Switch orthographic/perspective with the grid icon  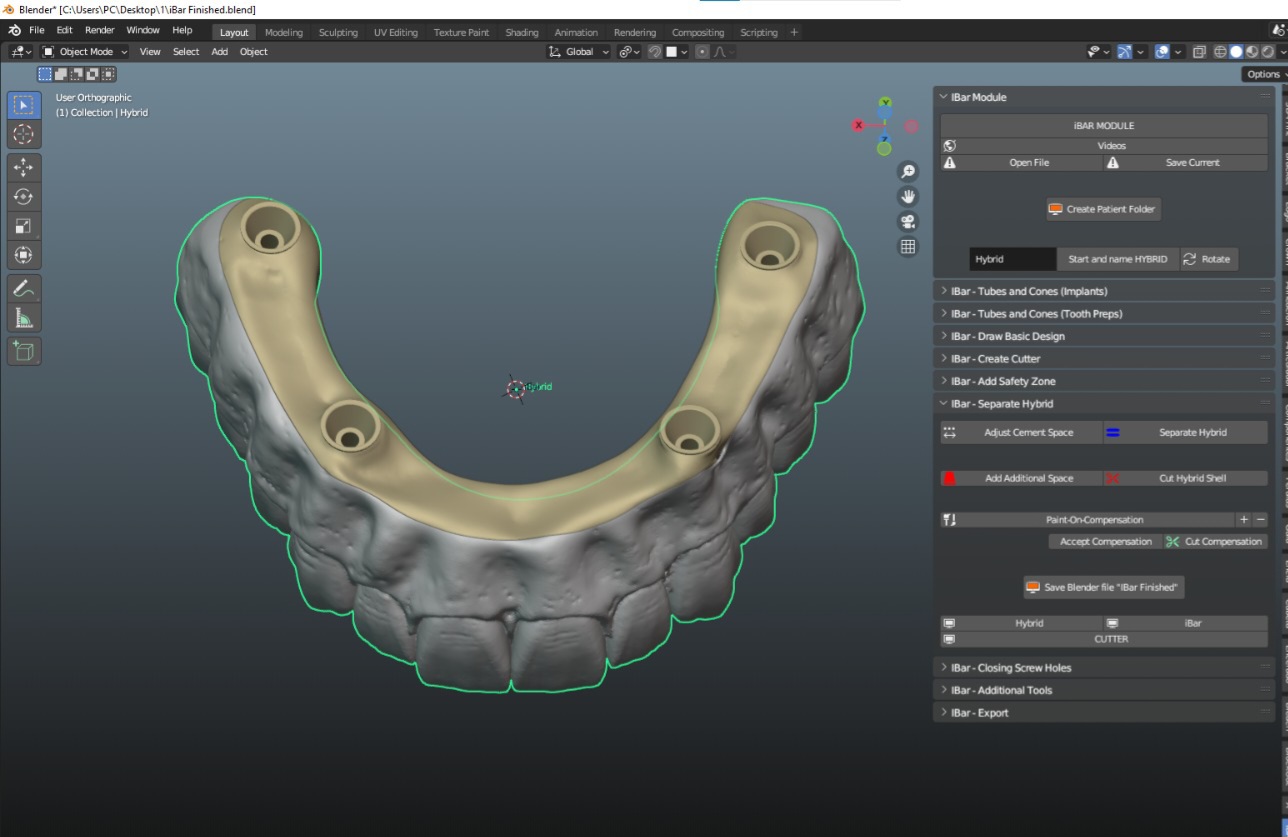[908, 246]
